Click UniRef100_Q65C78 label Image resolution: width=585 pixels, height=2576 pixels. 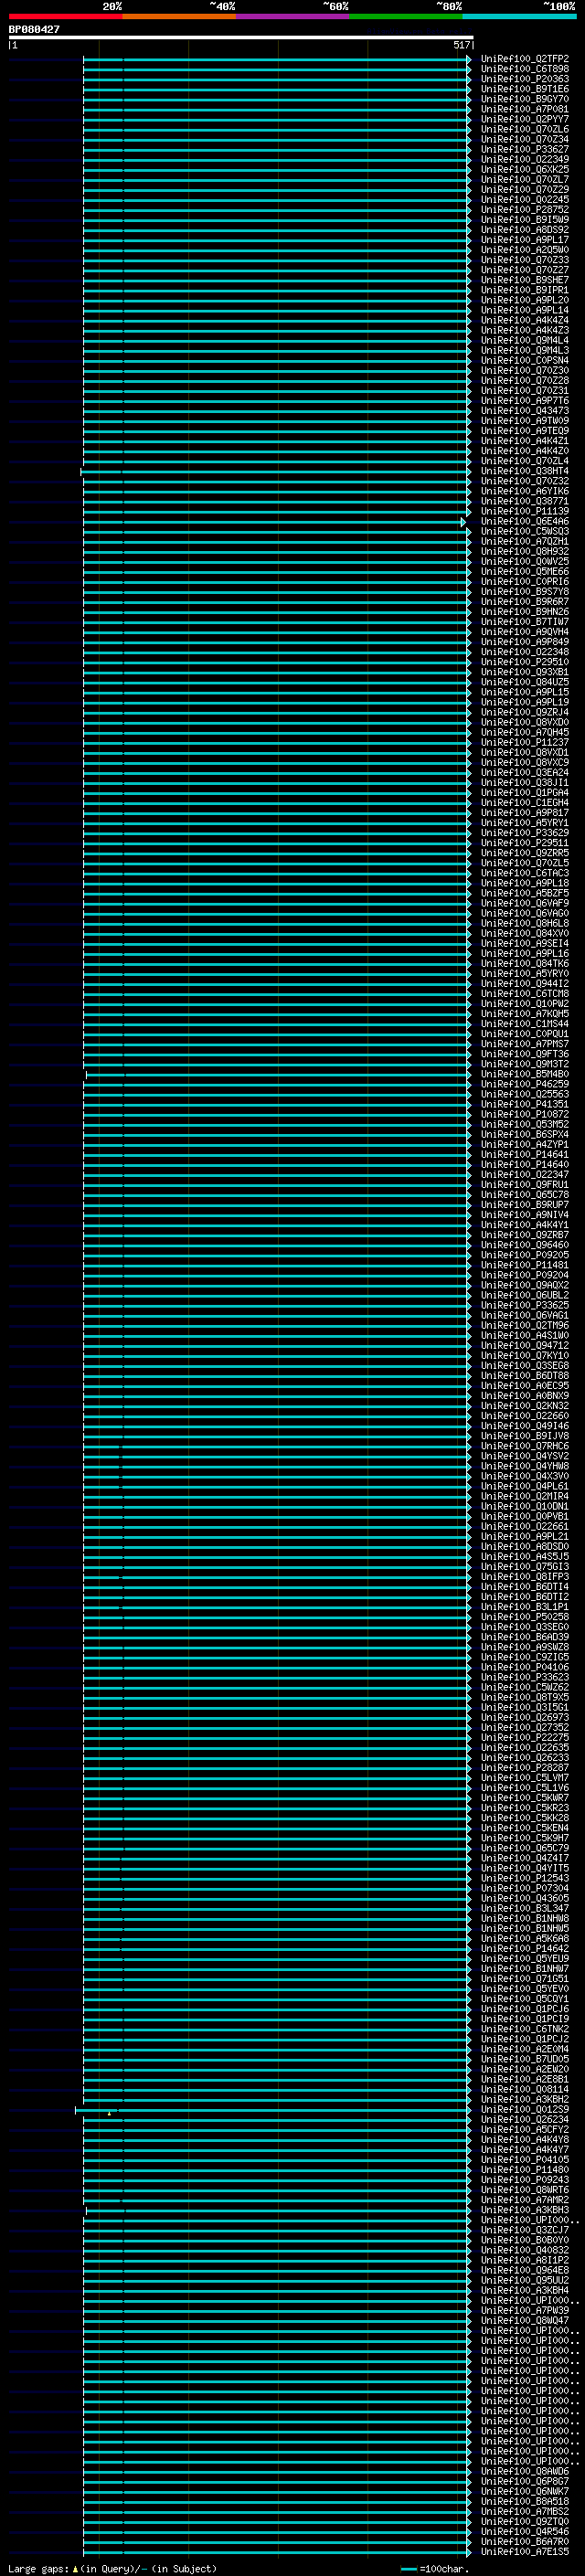524,1195
